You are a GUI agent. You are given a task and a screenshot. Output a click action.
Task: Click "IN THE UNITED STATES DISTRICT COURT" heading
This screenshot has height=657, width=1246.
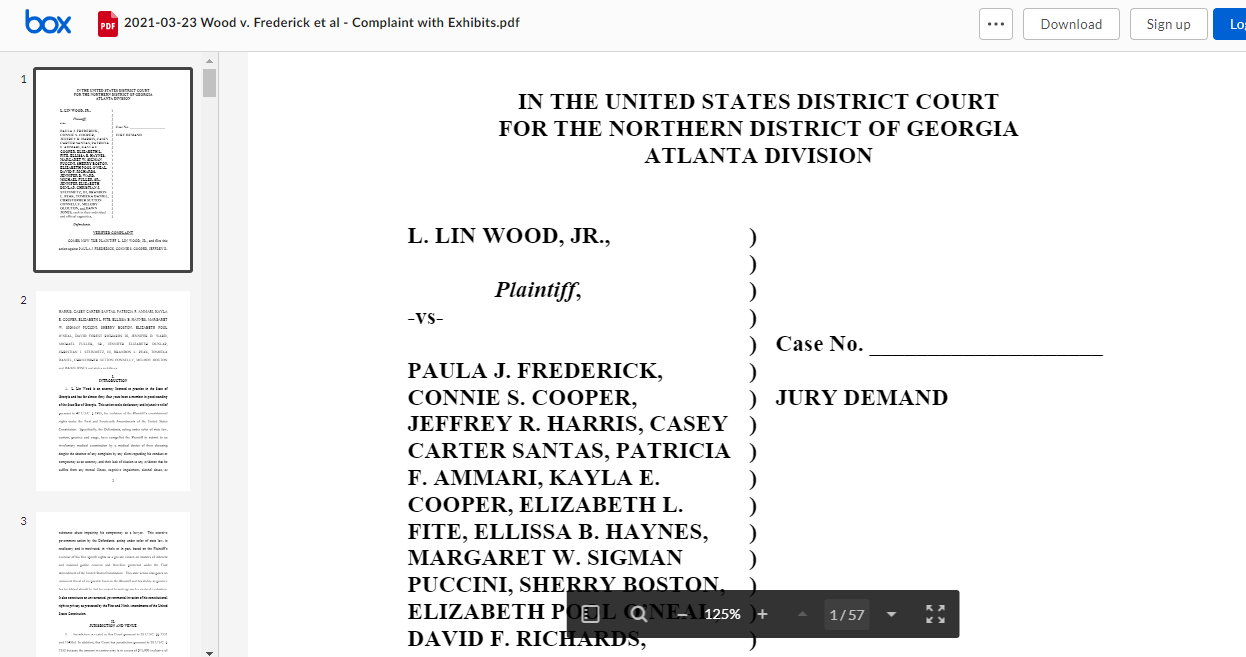pyautogui.click(x=758, y=102)
